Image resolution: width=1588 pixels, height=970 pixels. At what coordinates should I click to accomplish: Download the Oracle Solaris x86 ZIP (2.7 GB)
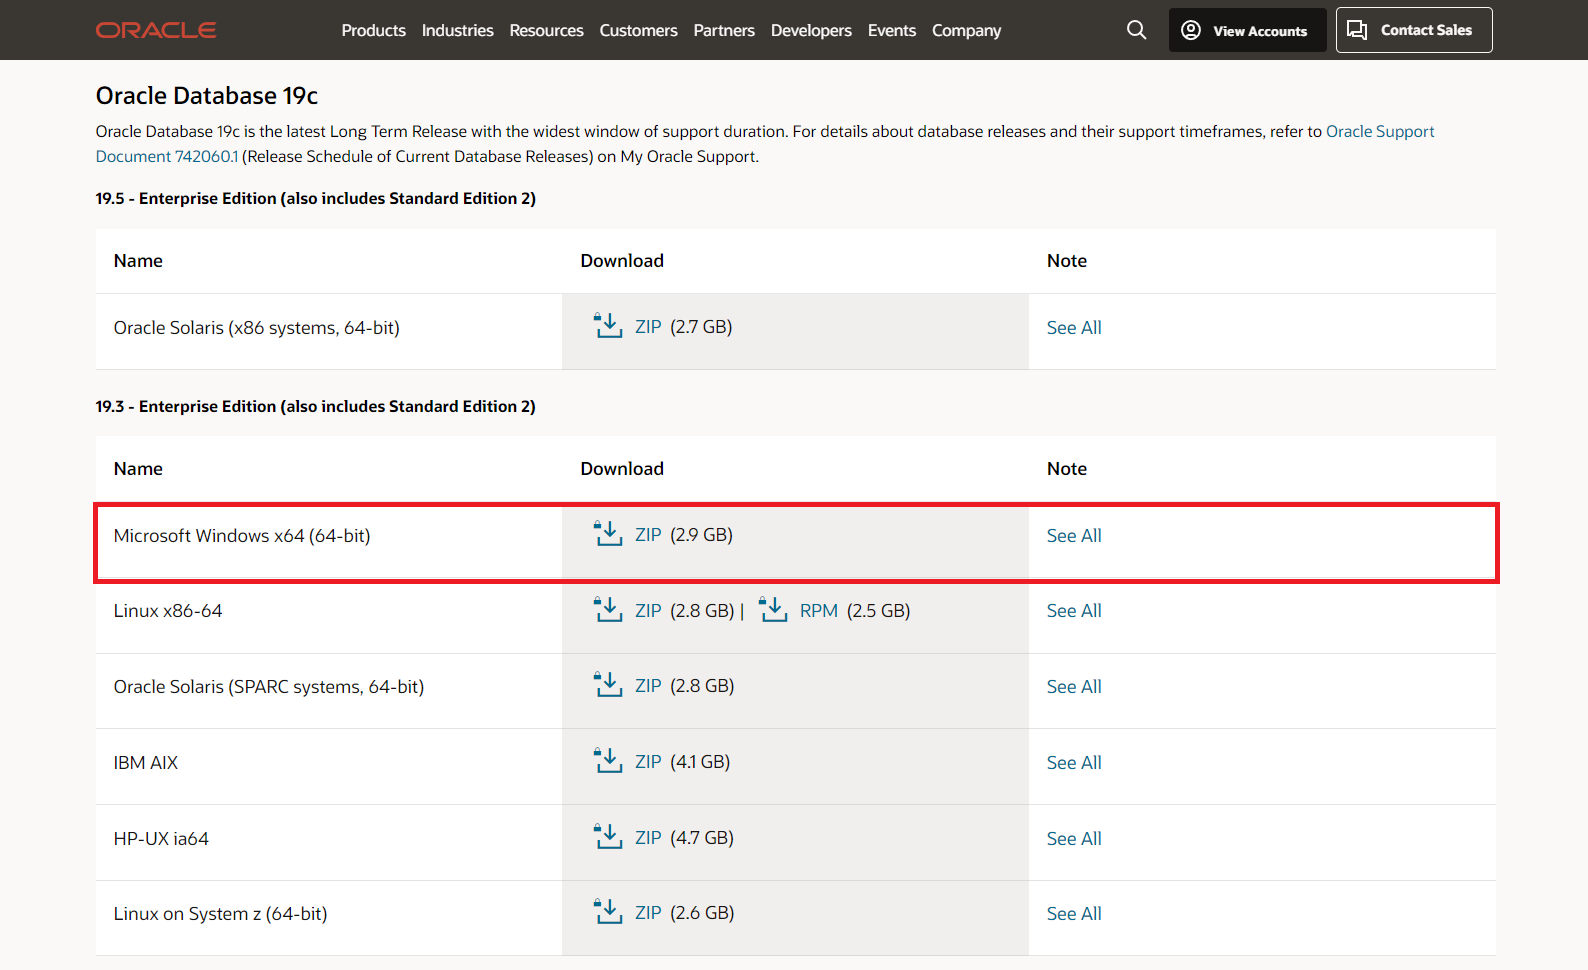click(648, 327)
